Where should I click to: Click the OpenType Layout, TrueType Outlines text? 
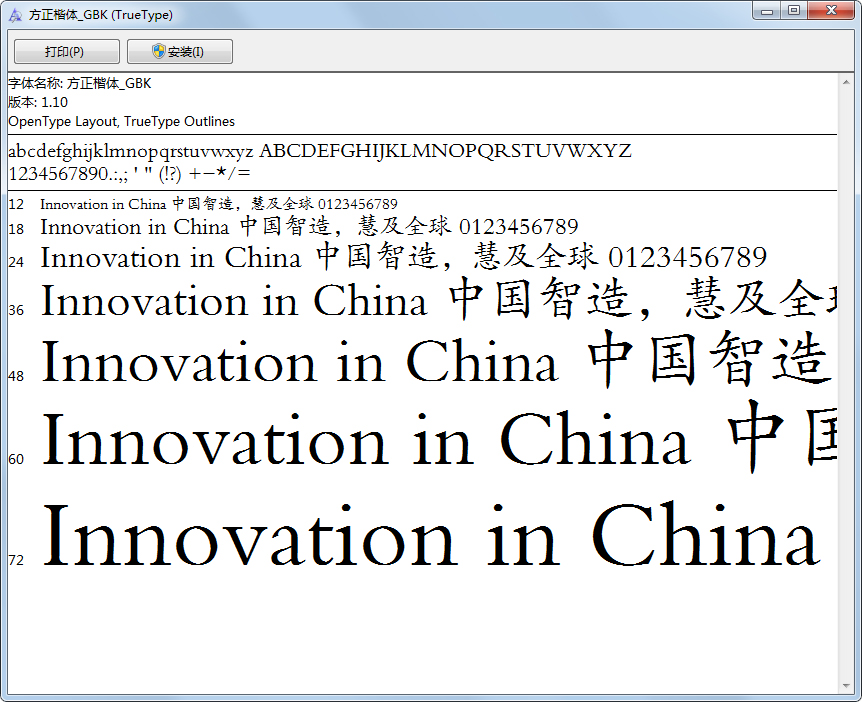tap(121, 121)
